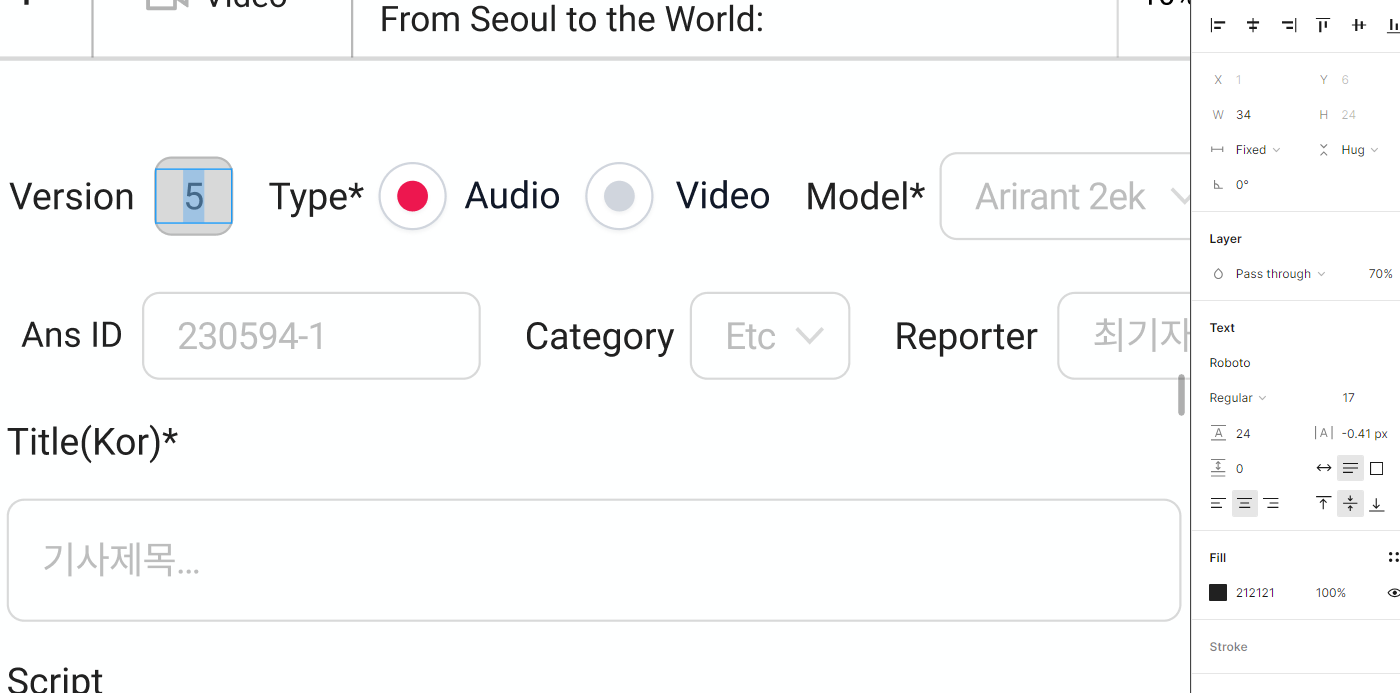Set text align right
Image resolution: width=1400 pixels, height=693 pixels.
(x=1271, y=504)
